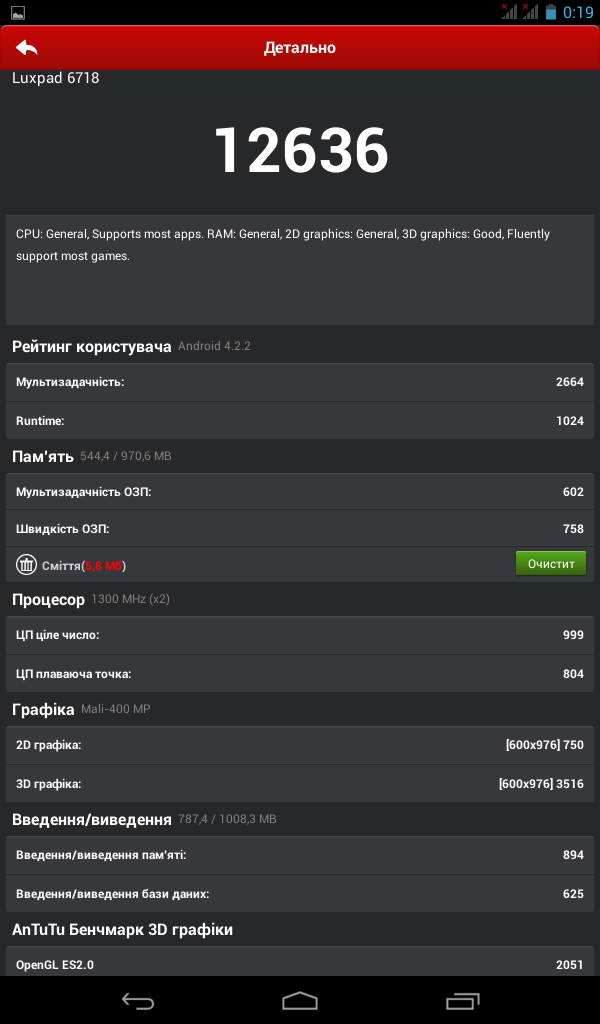Tap the ЦП ціле число row

[300, 635]
